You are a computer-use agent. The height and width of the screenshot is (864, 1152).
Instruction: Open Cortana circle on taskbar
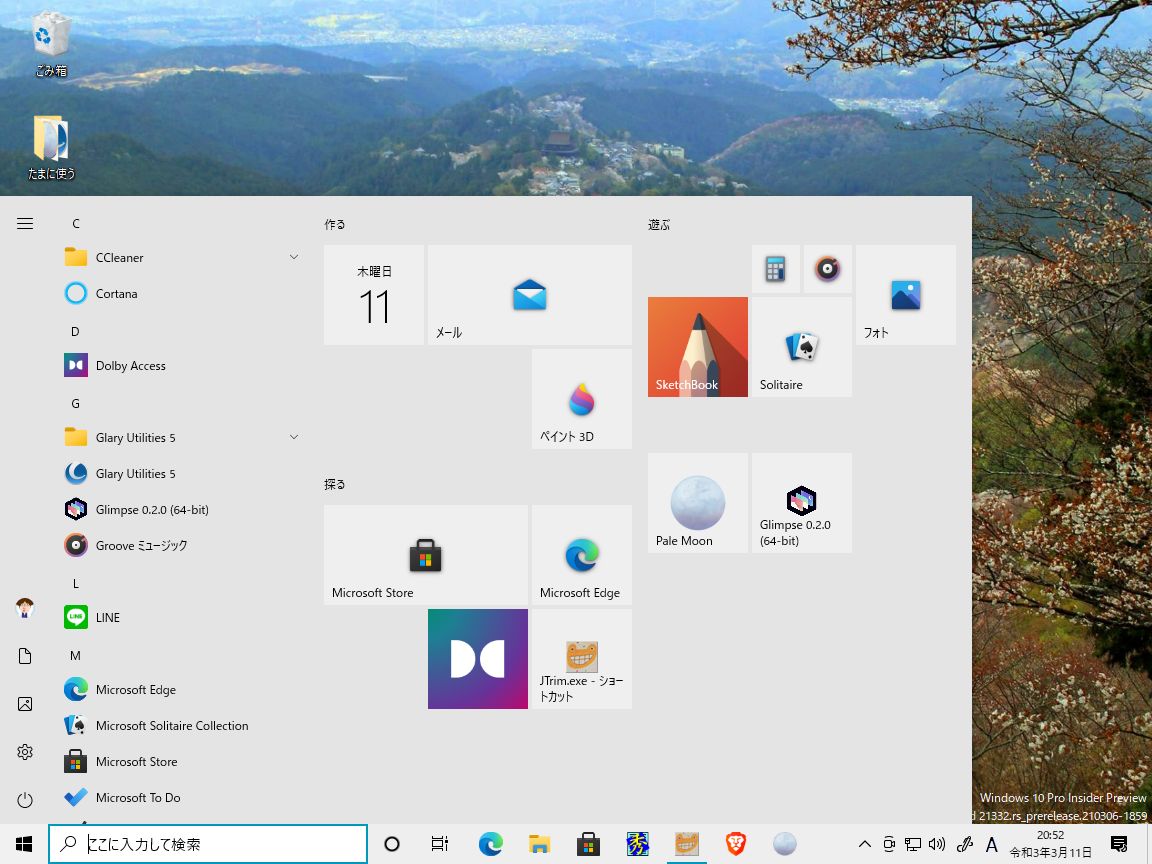[392, 844]
